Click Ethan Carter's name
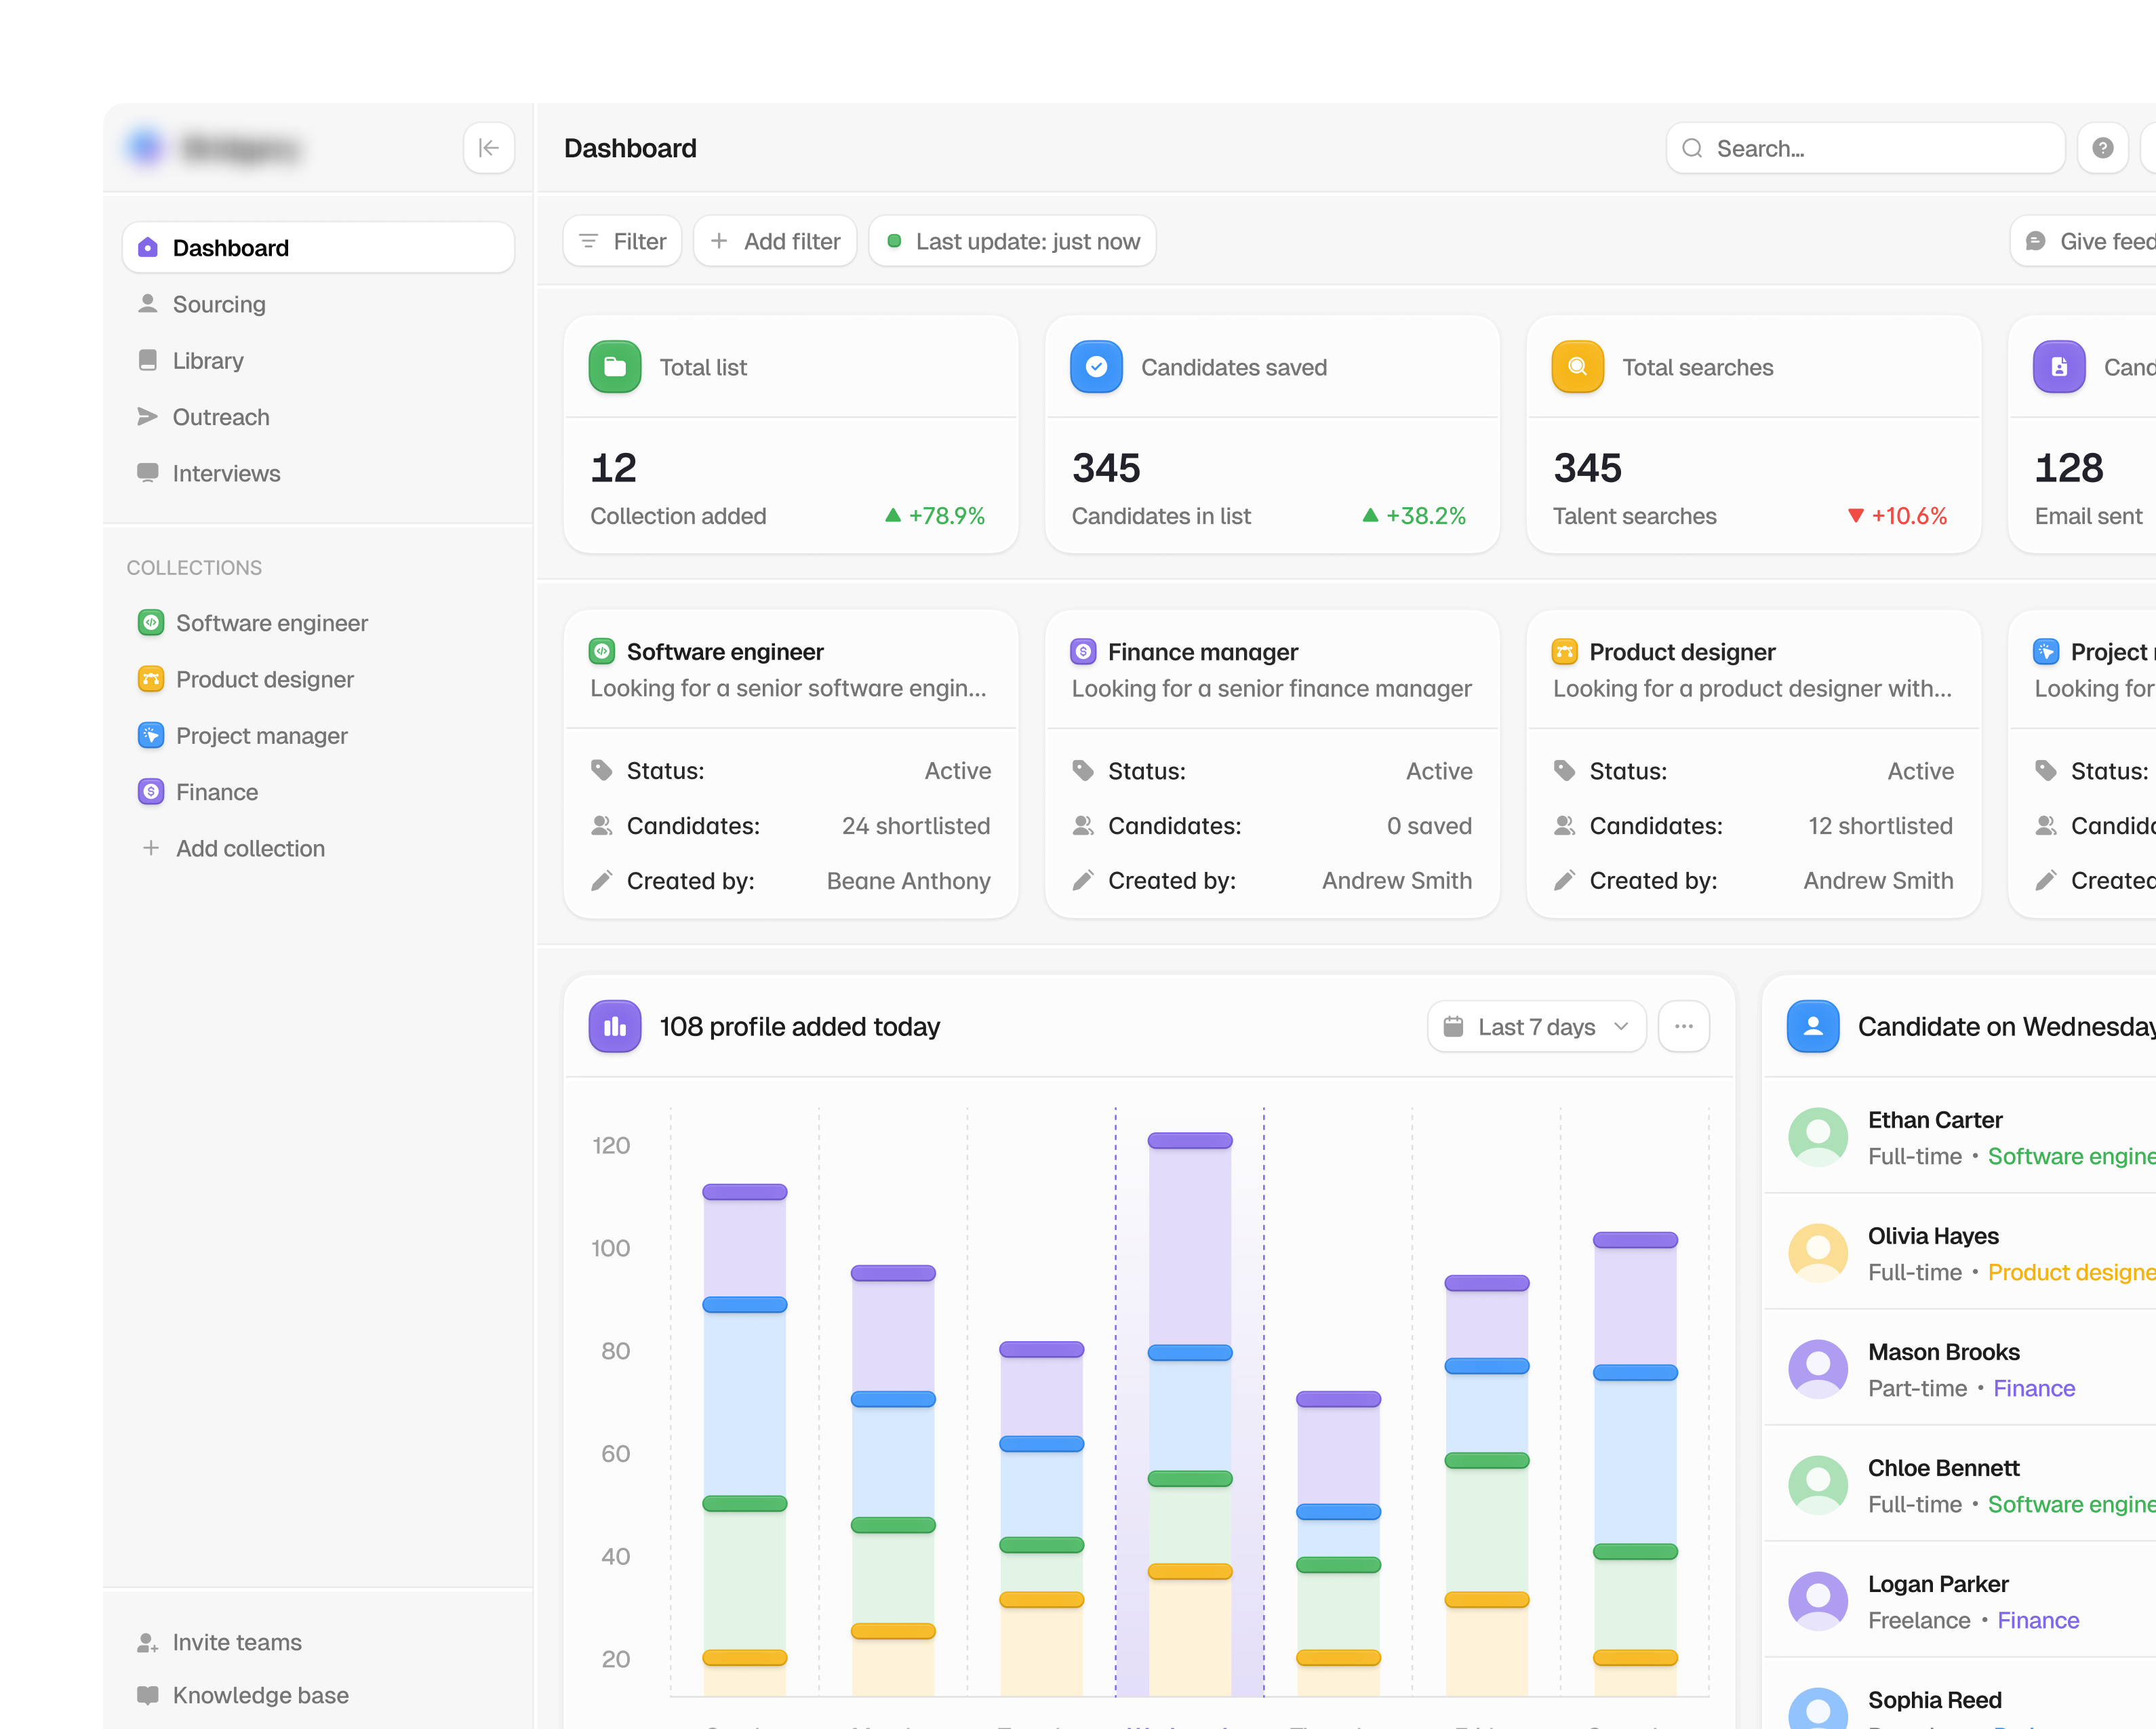The width and height of the screenshot is (2156, 1729). click(x=1935, y=1120)
